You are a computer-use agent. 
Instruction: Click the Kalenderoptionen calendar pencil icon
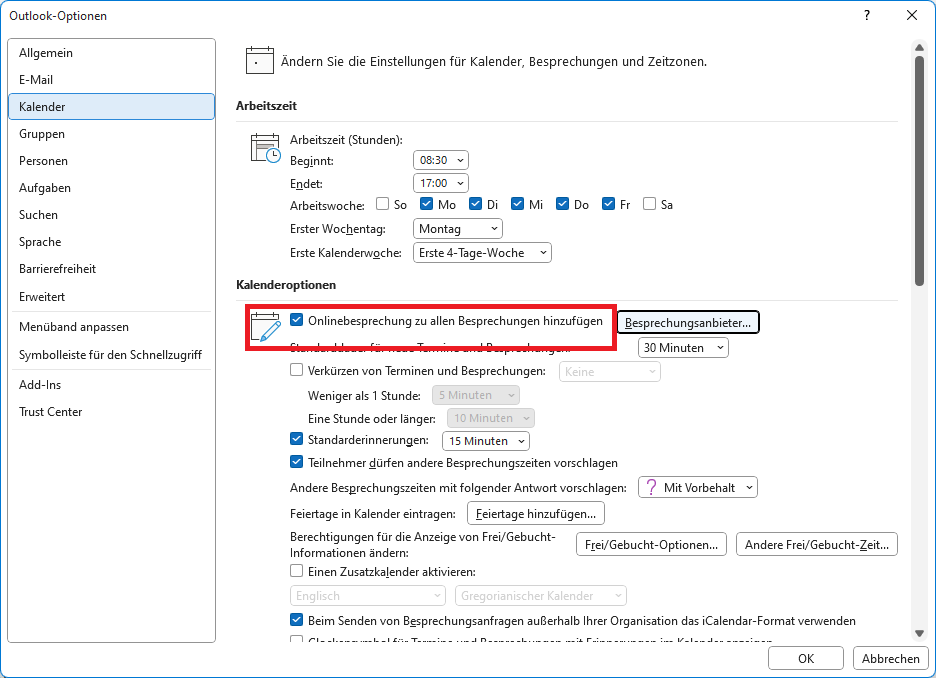click(x=265, y=327)
